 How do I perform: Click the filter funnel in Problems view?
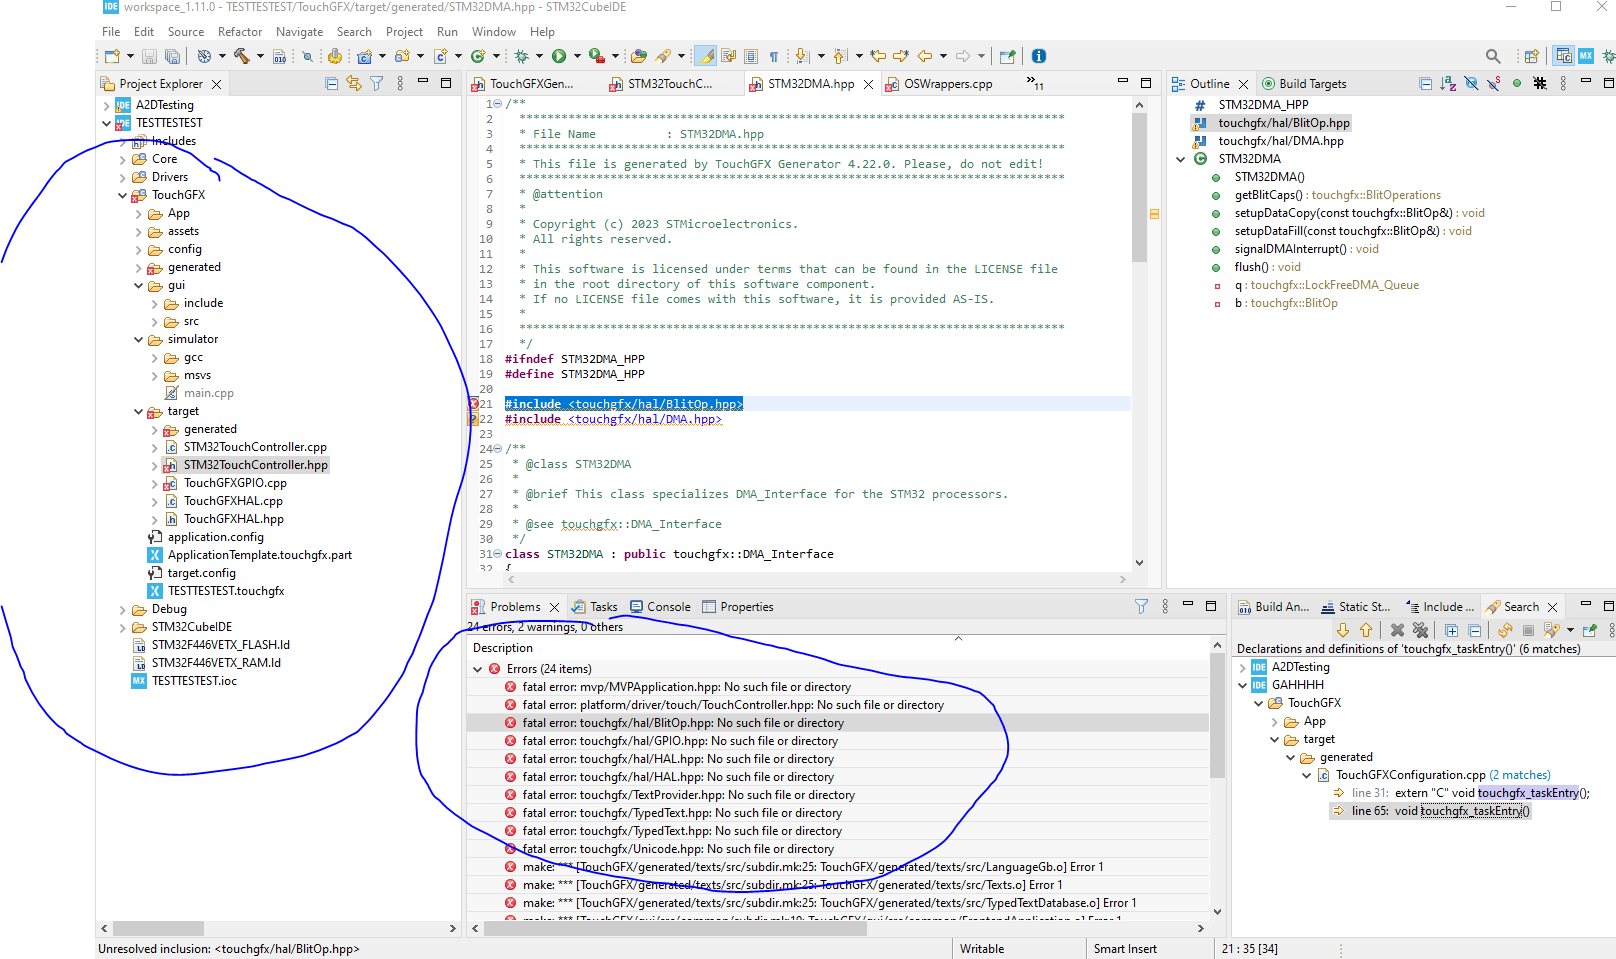1141,607
